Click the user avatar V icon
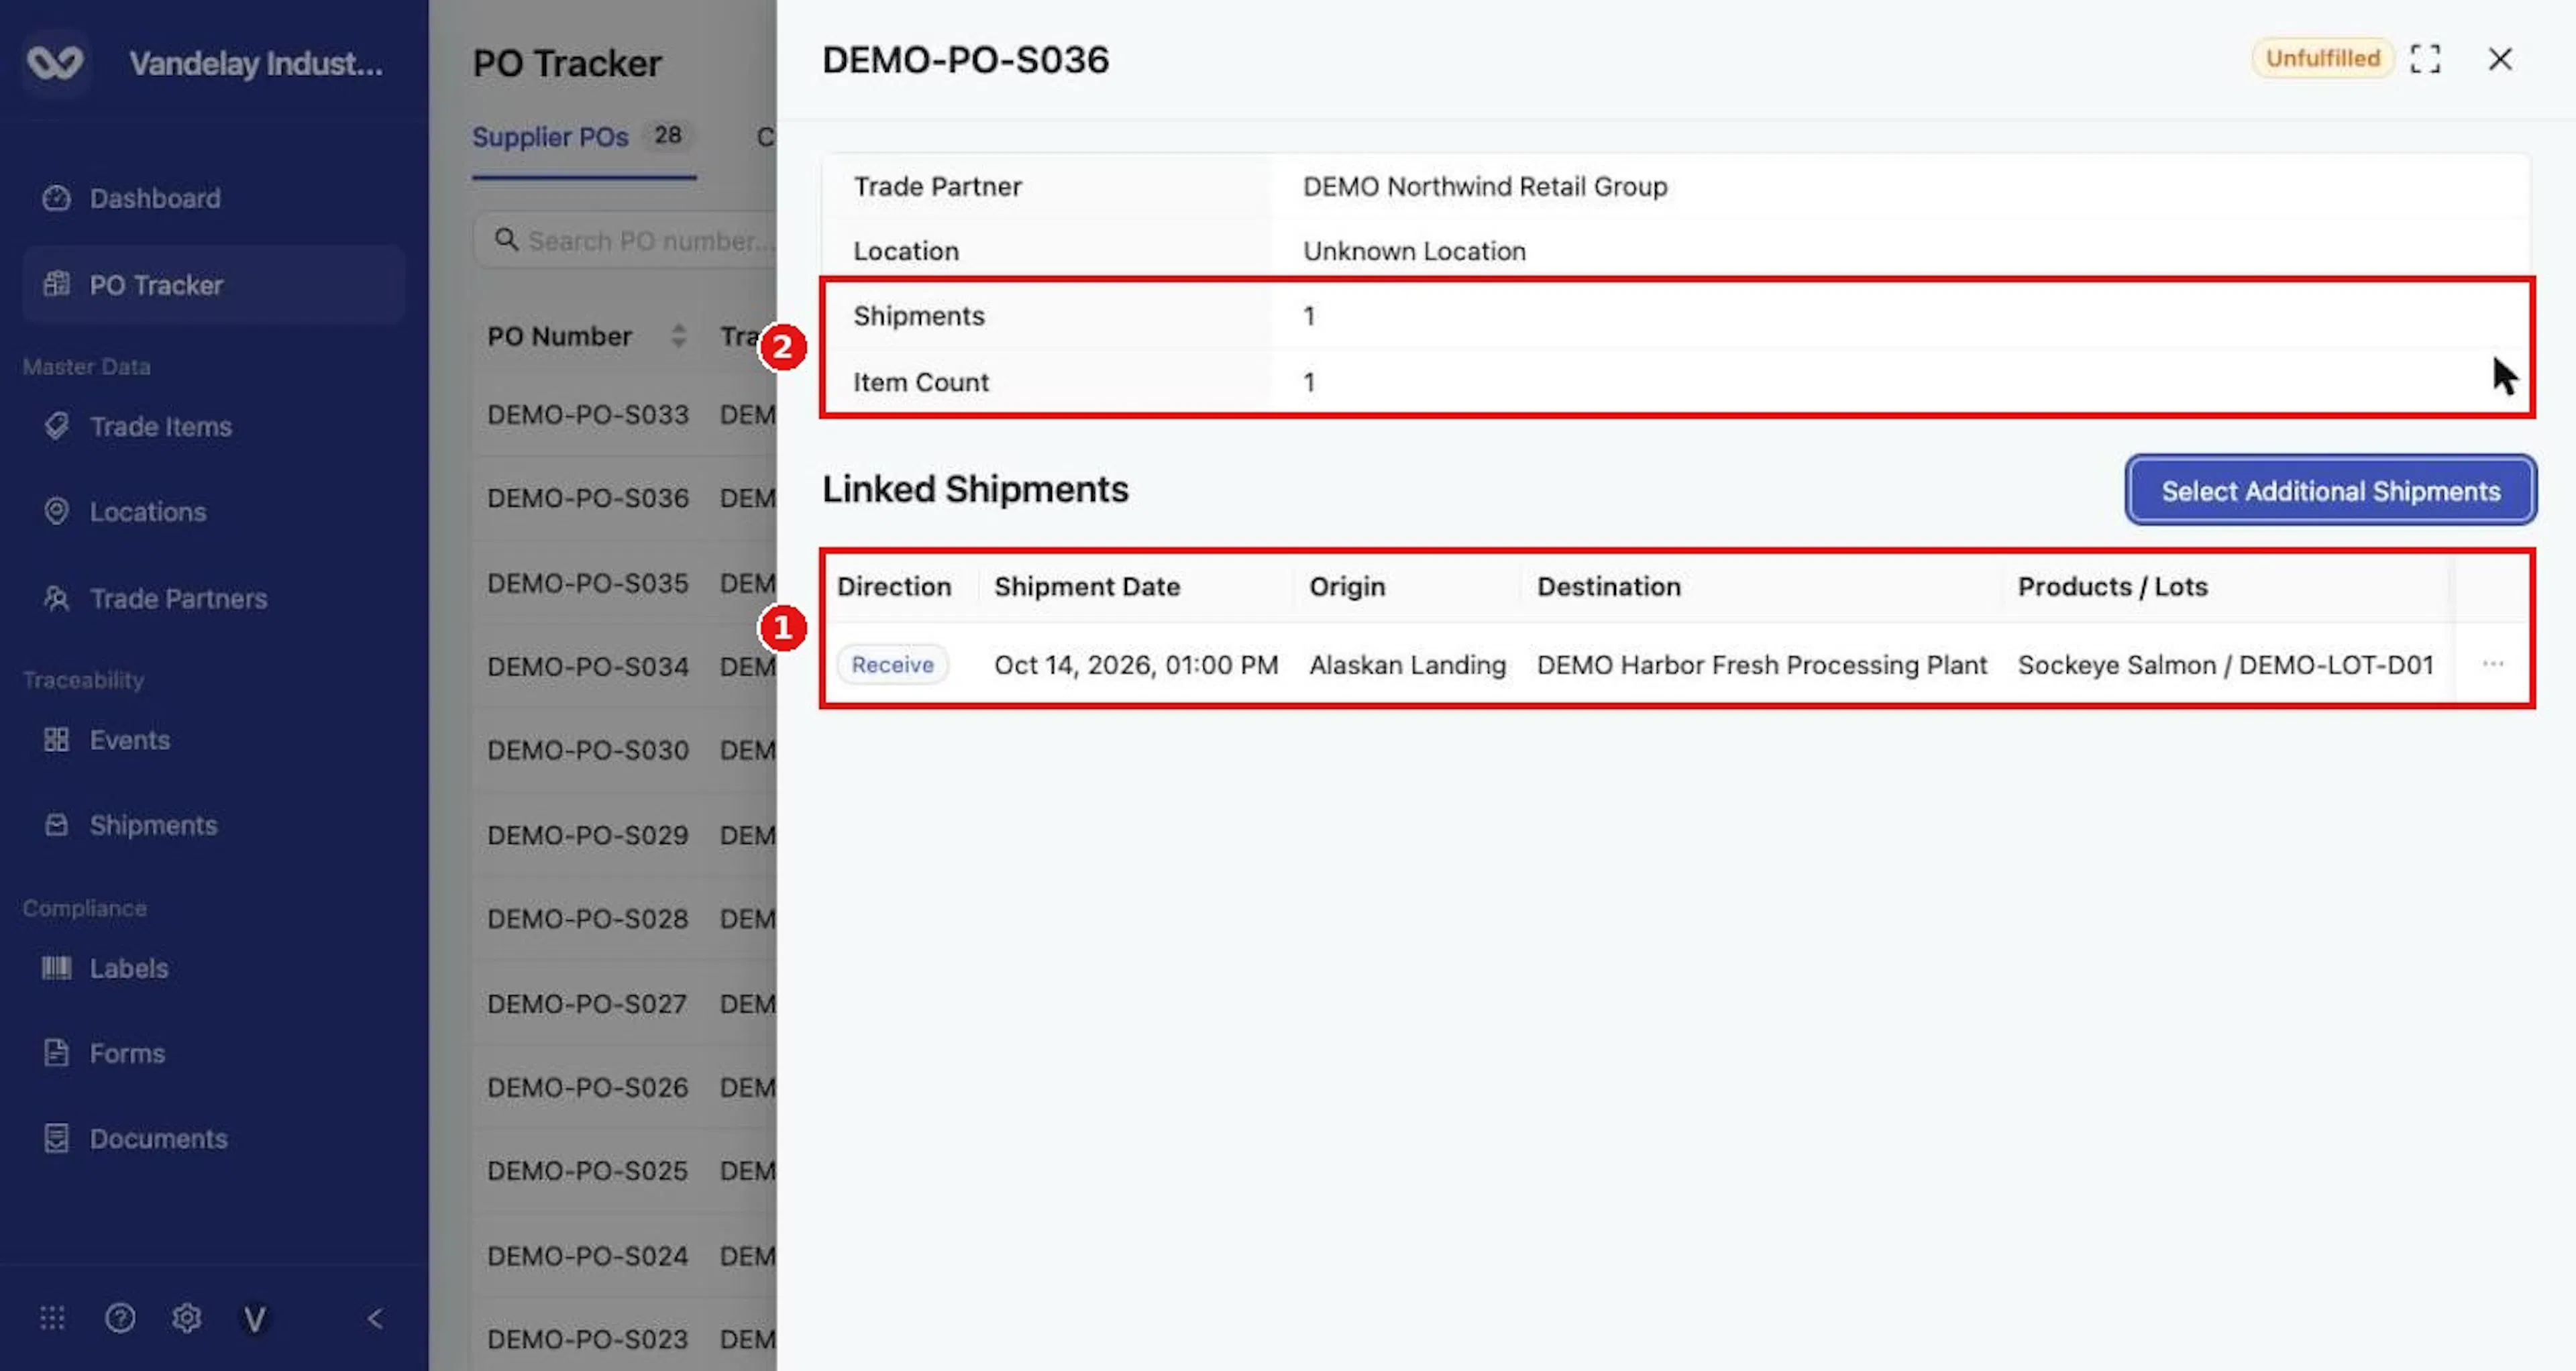Viewport: 2576px width, 1371px height. (255, 1319)
